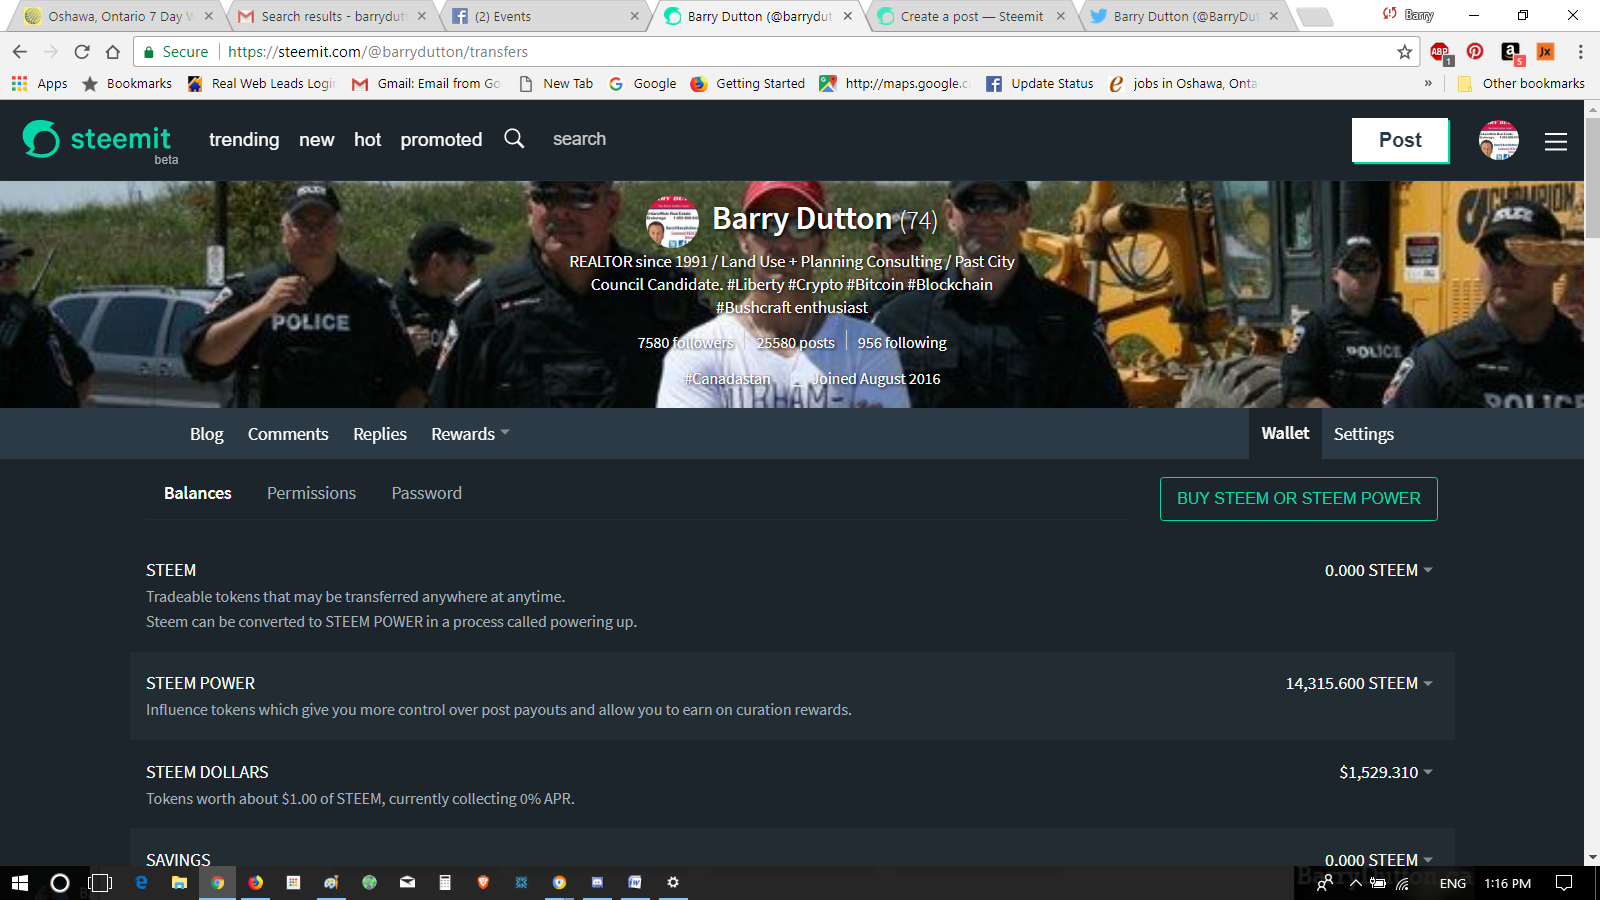Switch to the Oshawa, Ontario 7 Day browser tab
The height and width of the screenshot is (900, 1600).
point(118,16)
